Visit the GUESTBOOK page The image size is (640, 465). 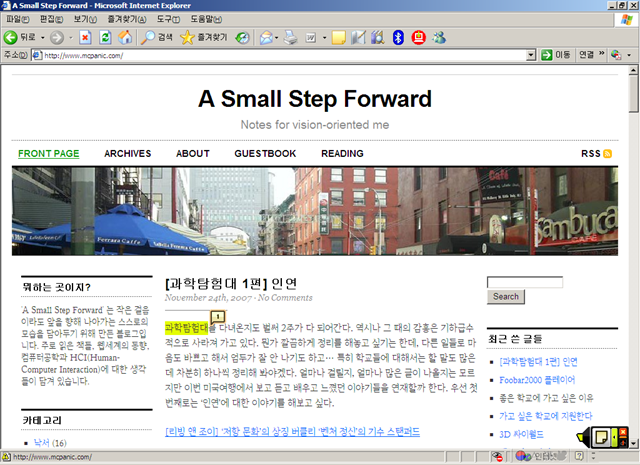(x=265, y=154)
